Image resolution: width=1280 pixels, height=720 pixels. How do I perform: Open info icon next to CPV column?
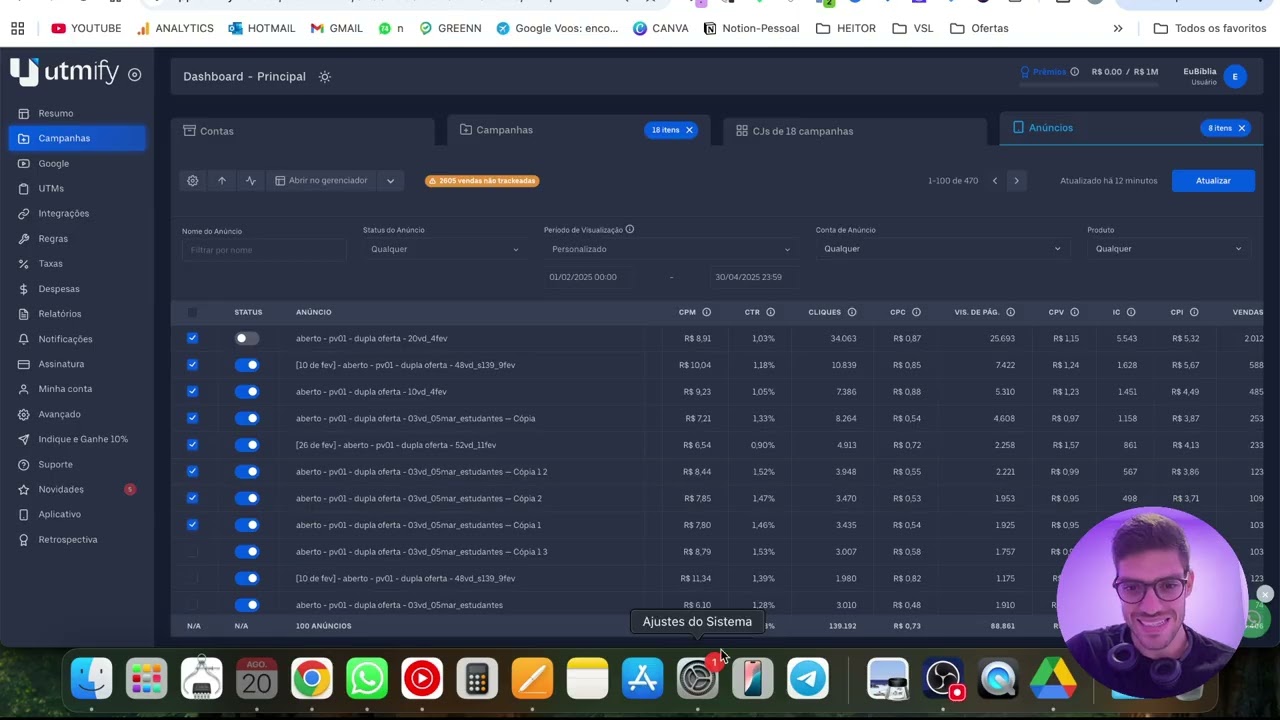click(x=1074, y=312)
